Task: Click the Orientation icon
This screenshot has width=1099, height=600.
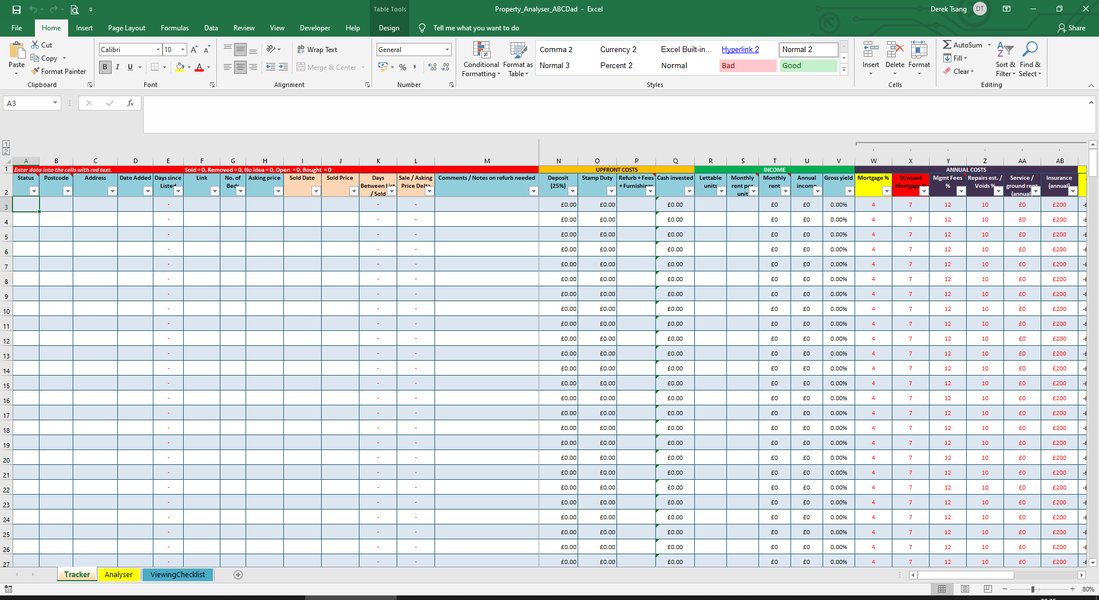Action: click(x=271, y=50)
